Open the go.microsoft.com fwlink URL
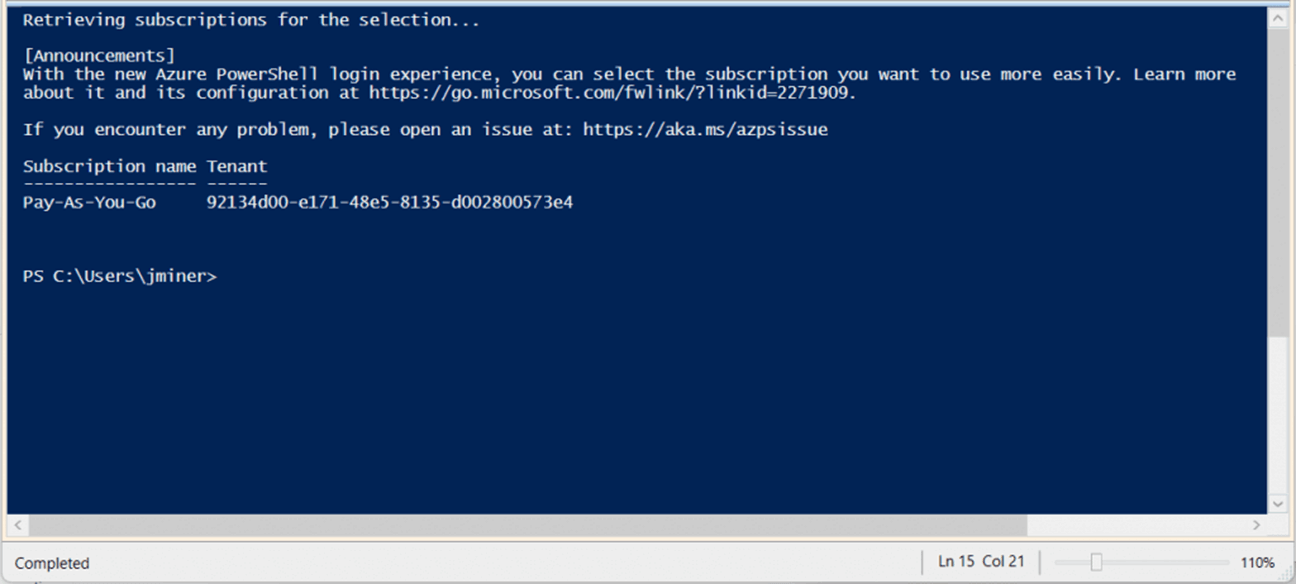1296x584 pixels. [x=612, y=93]
